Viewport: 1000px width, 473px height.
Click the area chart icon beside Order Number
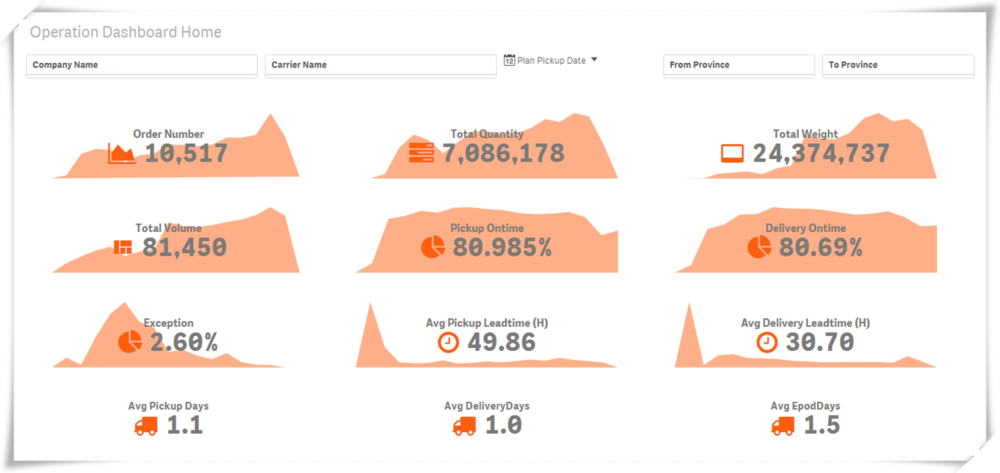122,154
